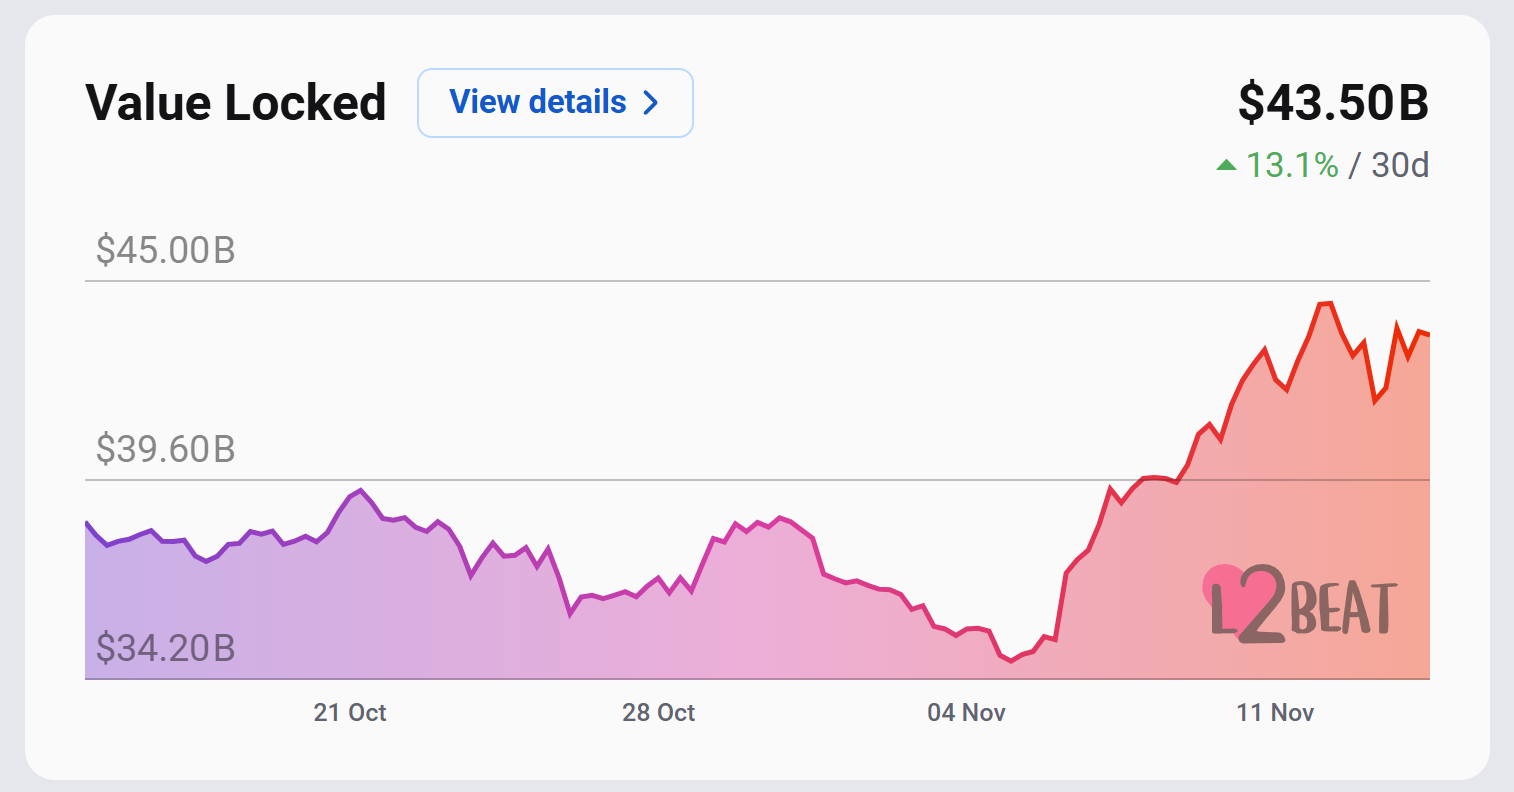Click the $39.60B axis label

tap(166, 450)
